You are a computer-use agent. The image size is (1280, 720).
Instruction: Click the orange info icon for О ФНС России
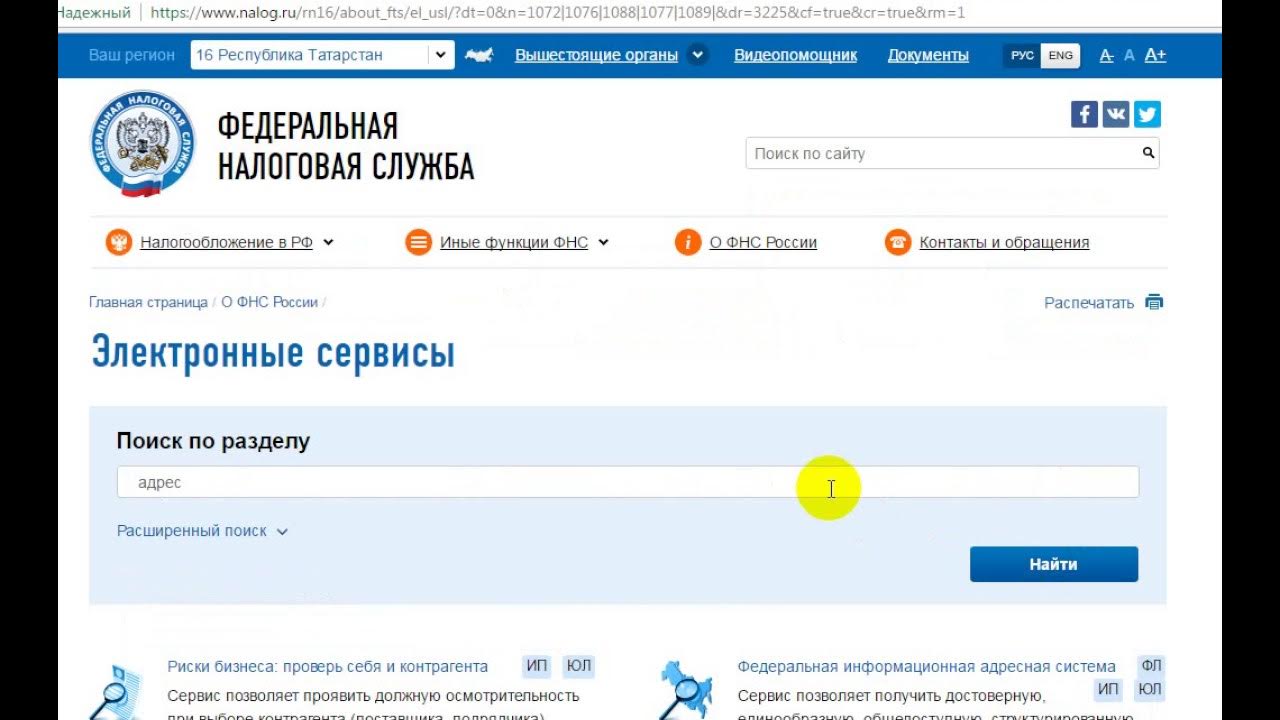pos(688,242)
